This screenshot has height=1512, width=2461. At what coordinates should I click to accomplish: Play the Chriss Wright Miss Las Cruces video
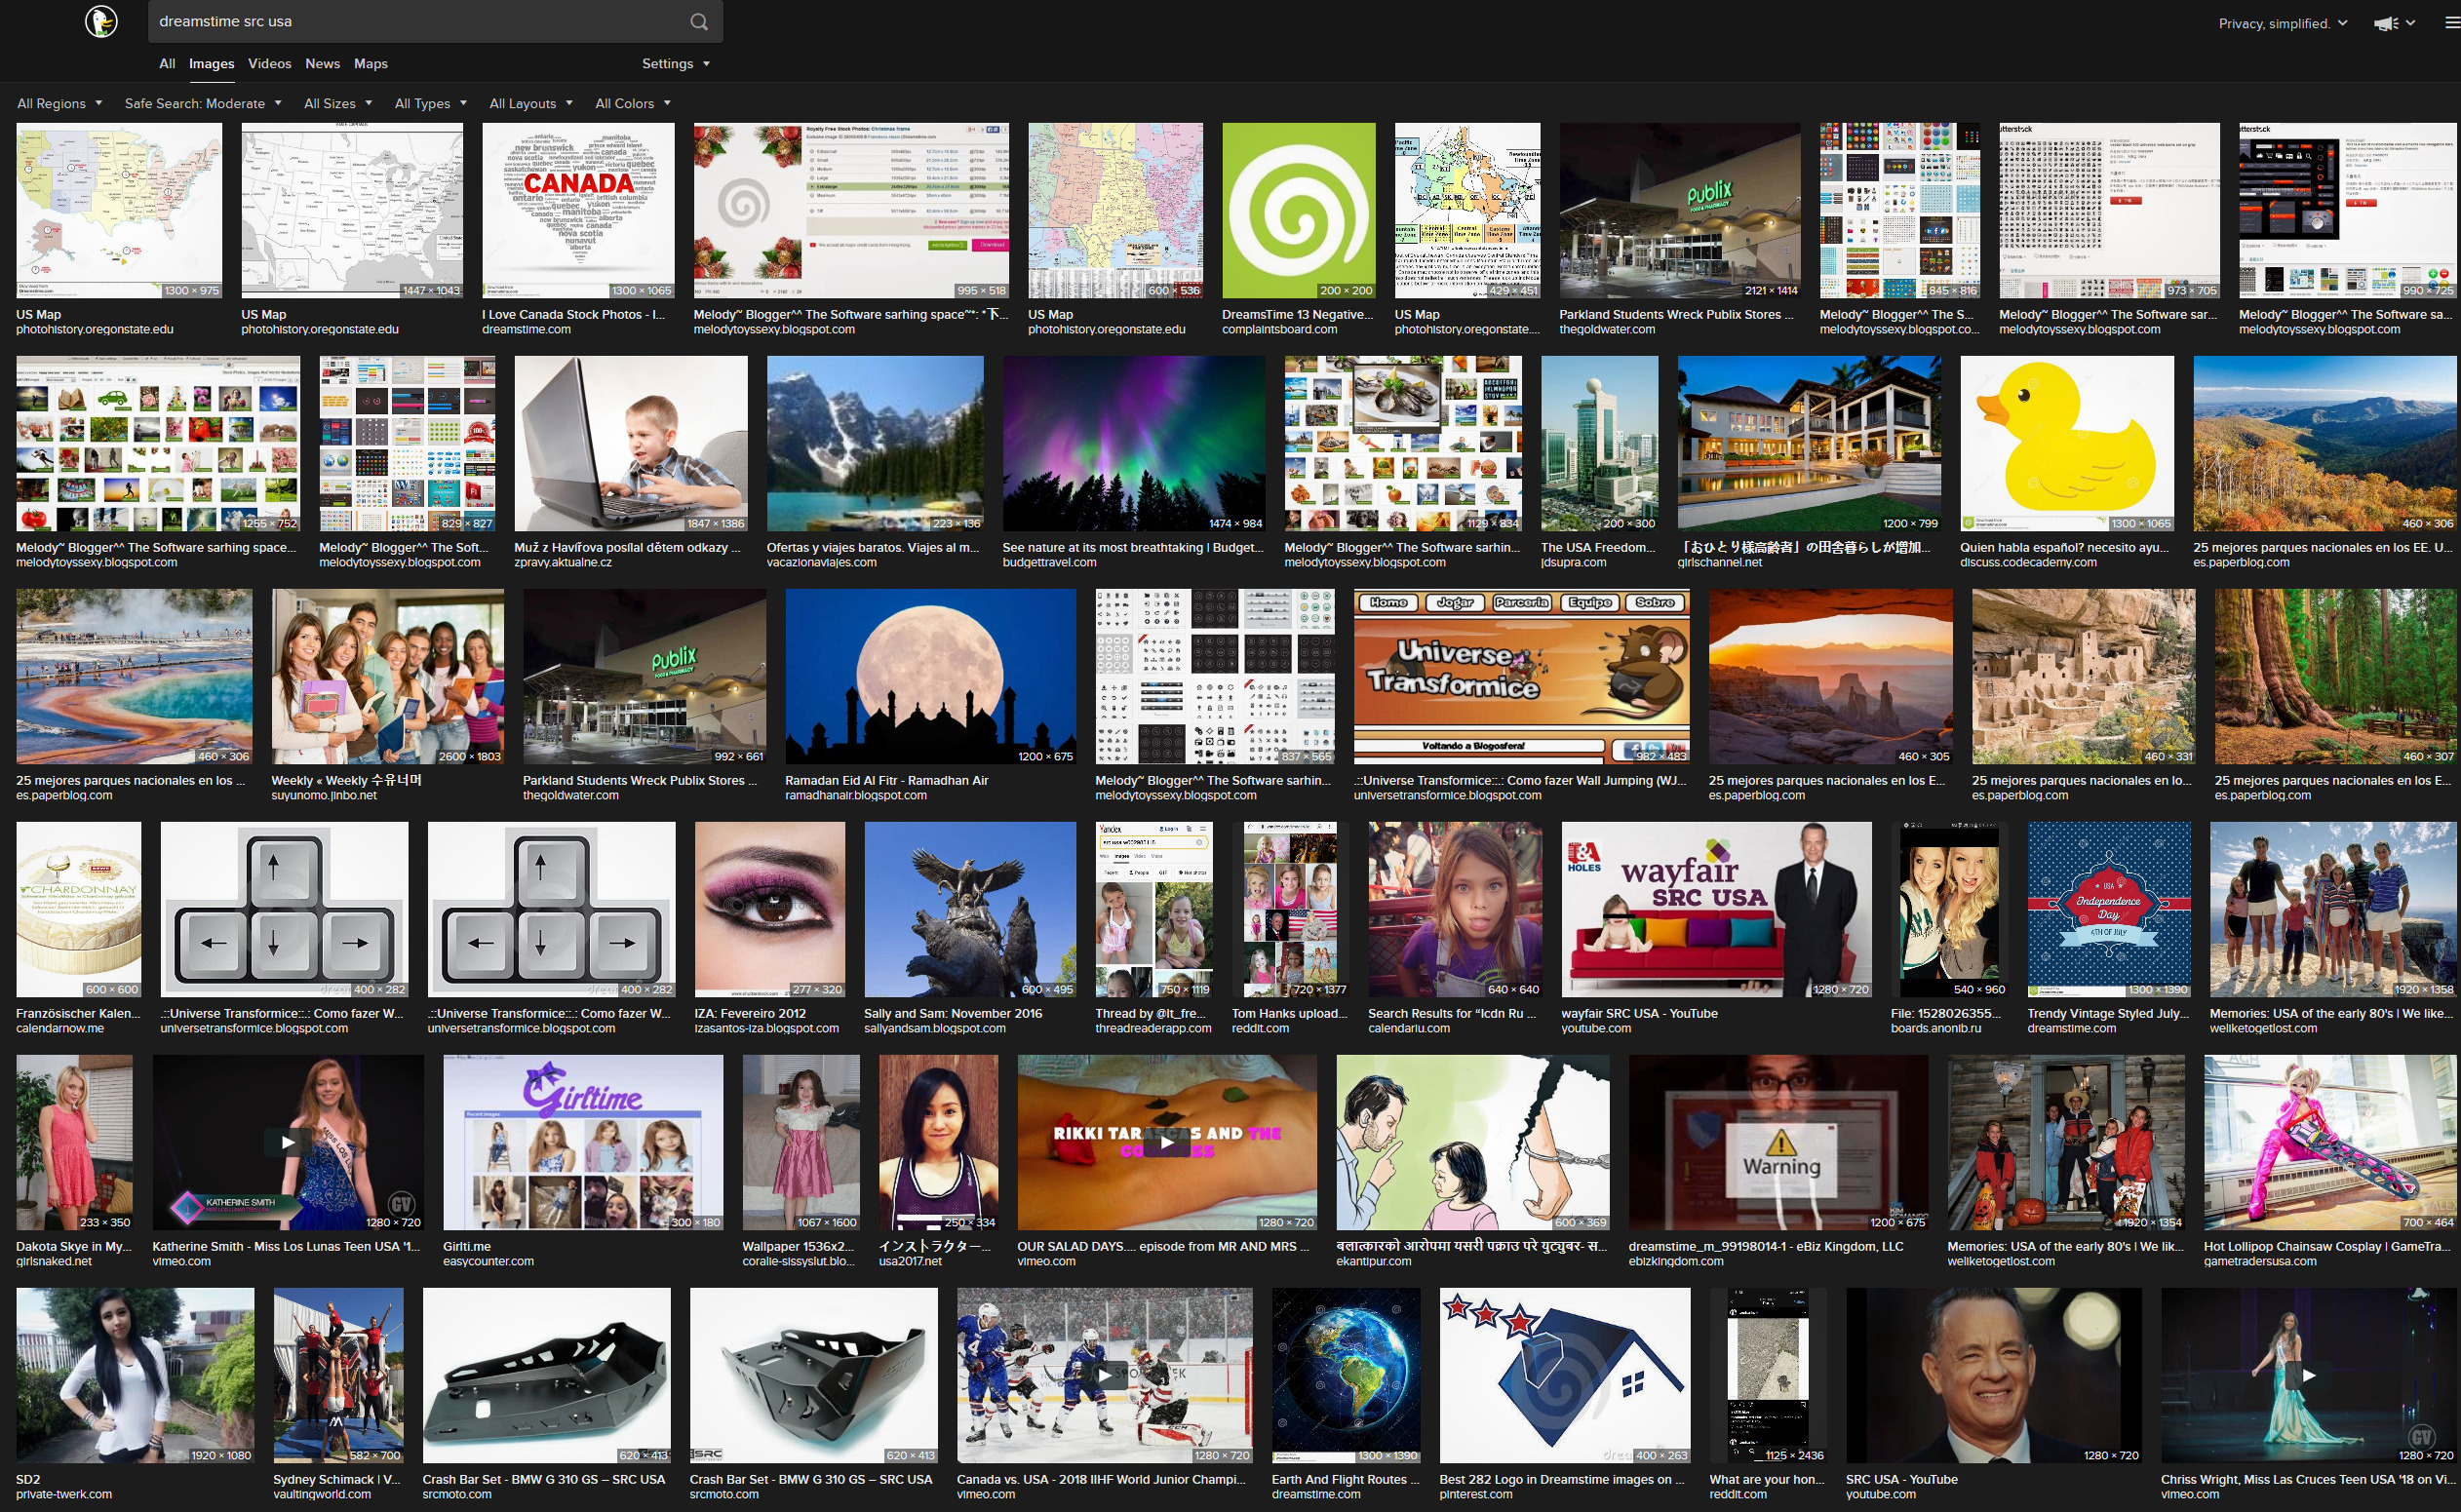(2309, 1375)
